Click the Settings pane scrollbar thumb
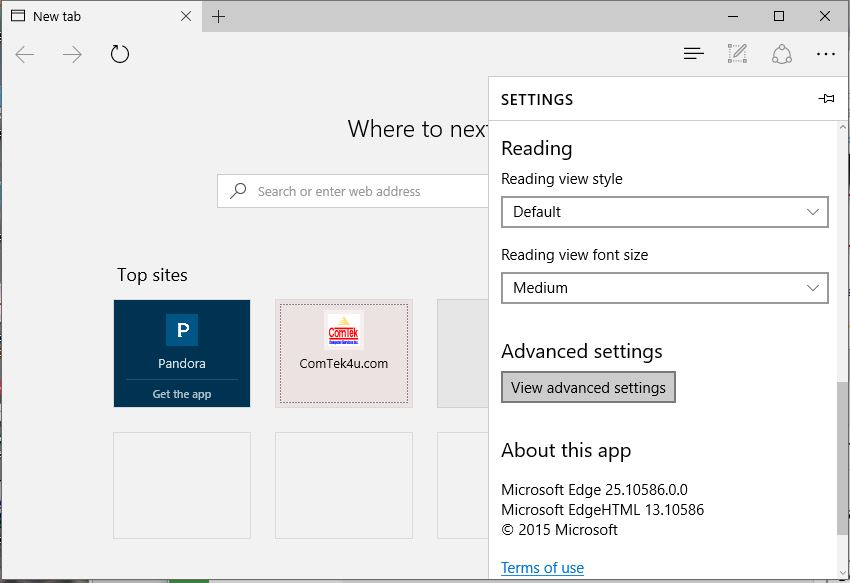850x583 pixels. pyautogui.click(x=842, y=458)
